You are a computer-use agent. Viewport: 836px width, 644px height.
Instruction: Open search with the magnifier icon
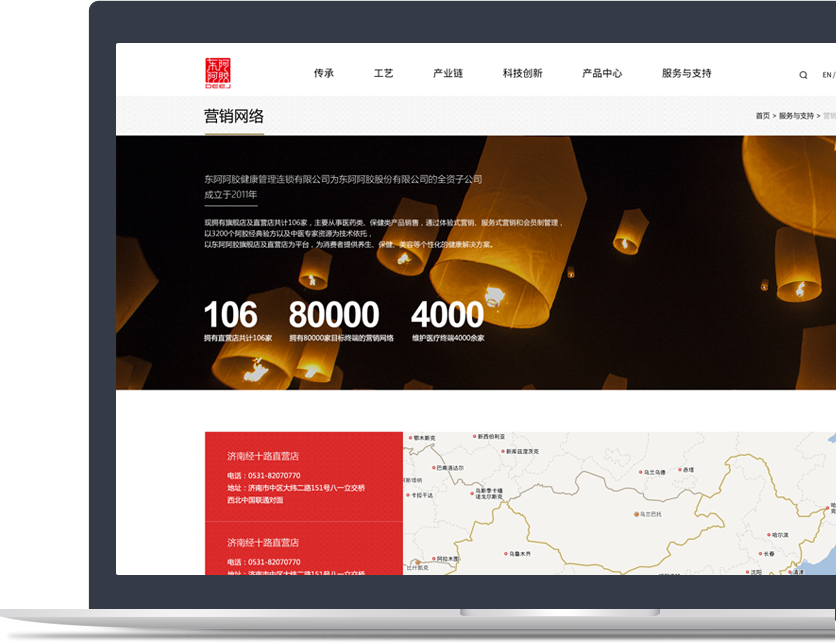click(803, 75)
